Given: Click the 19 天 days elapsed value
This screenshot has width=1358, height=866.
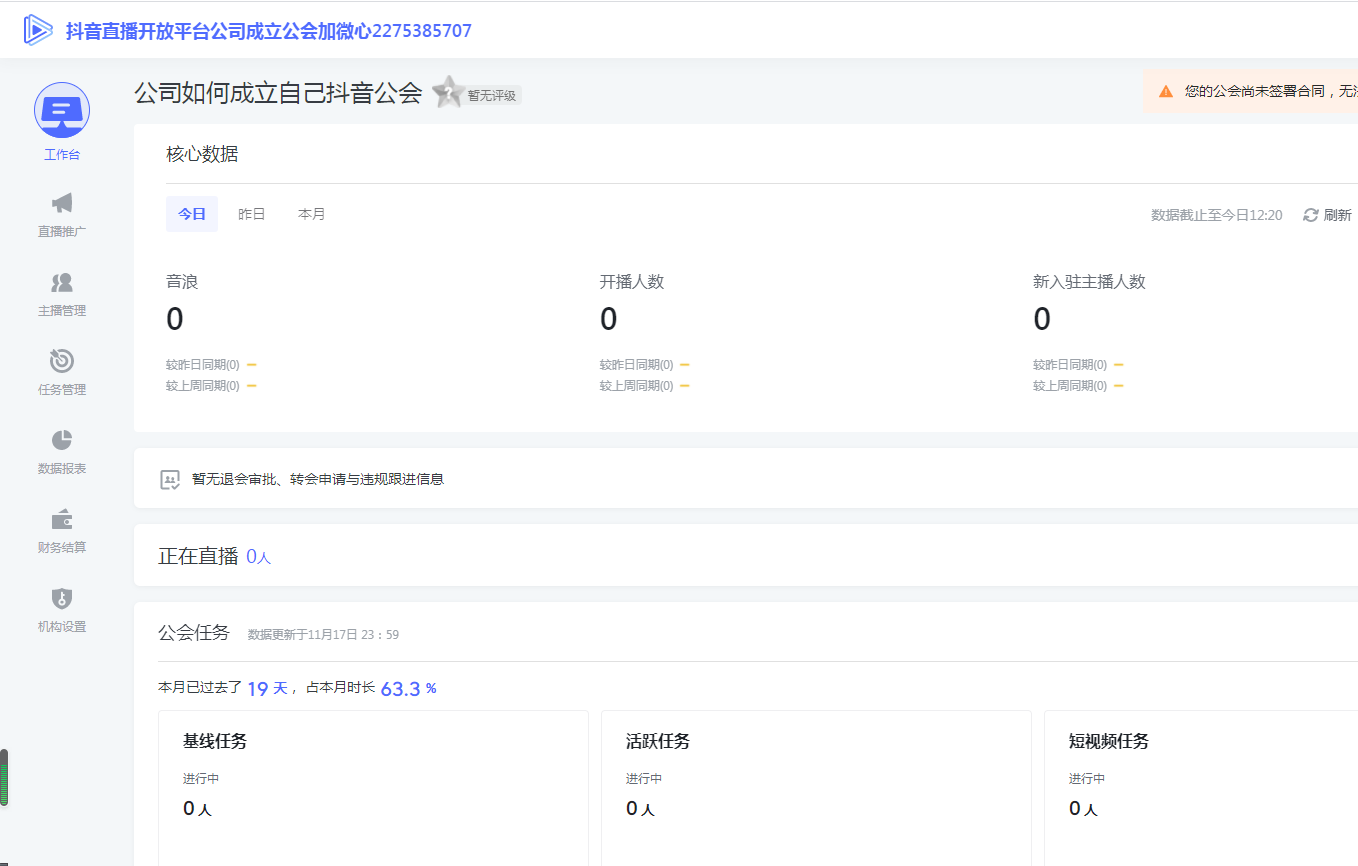Looking at the screenshot, I should tap(268, 688).
